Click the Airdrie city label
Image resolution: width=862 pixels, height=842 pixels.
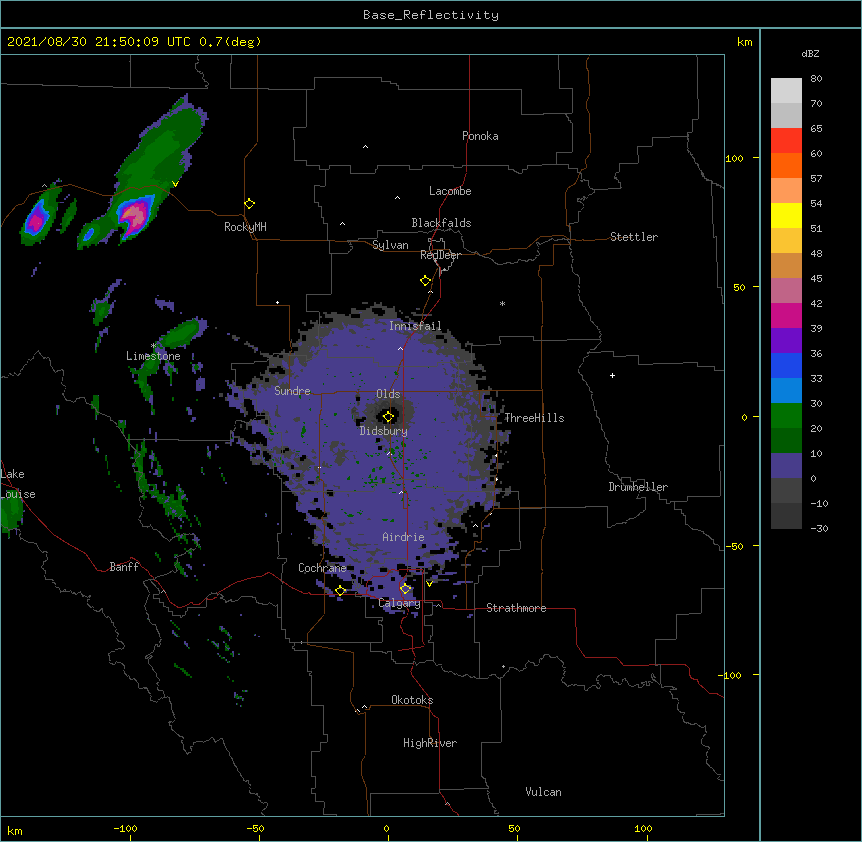pyautogui.click(x=403, y=537)
